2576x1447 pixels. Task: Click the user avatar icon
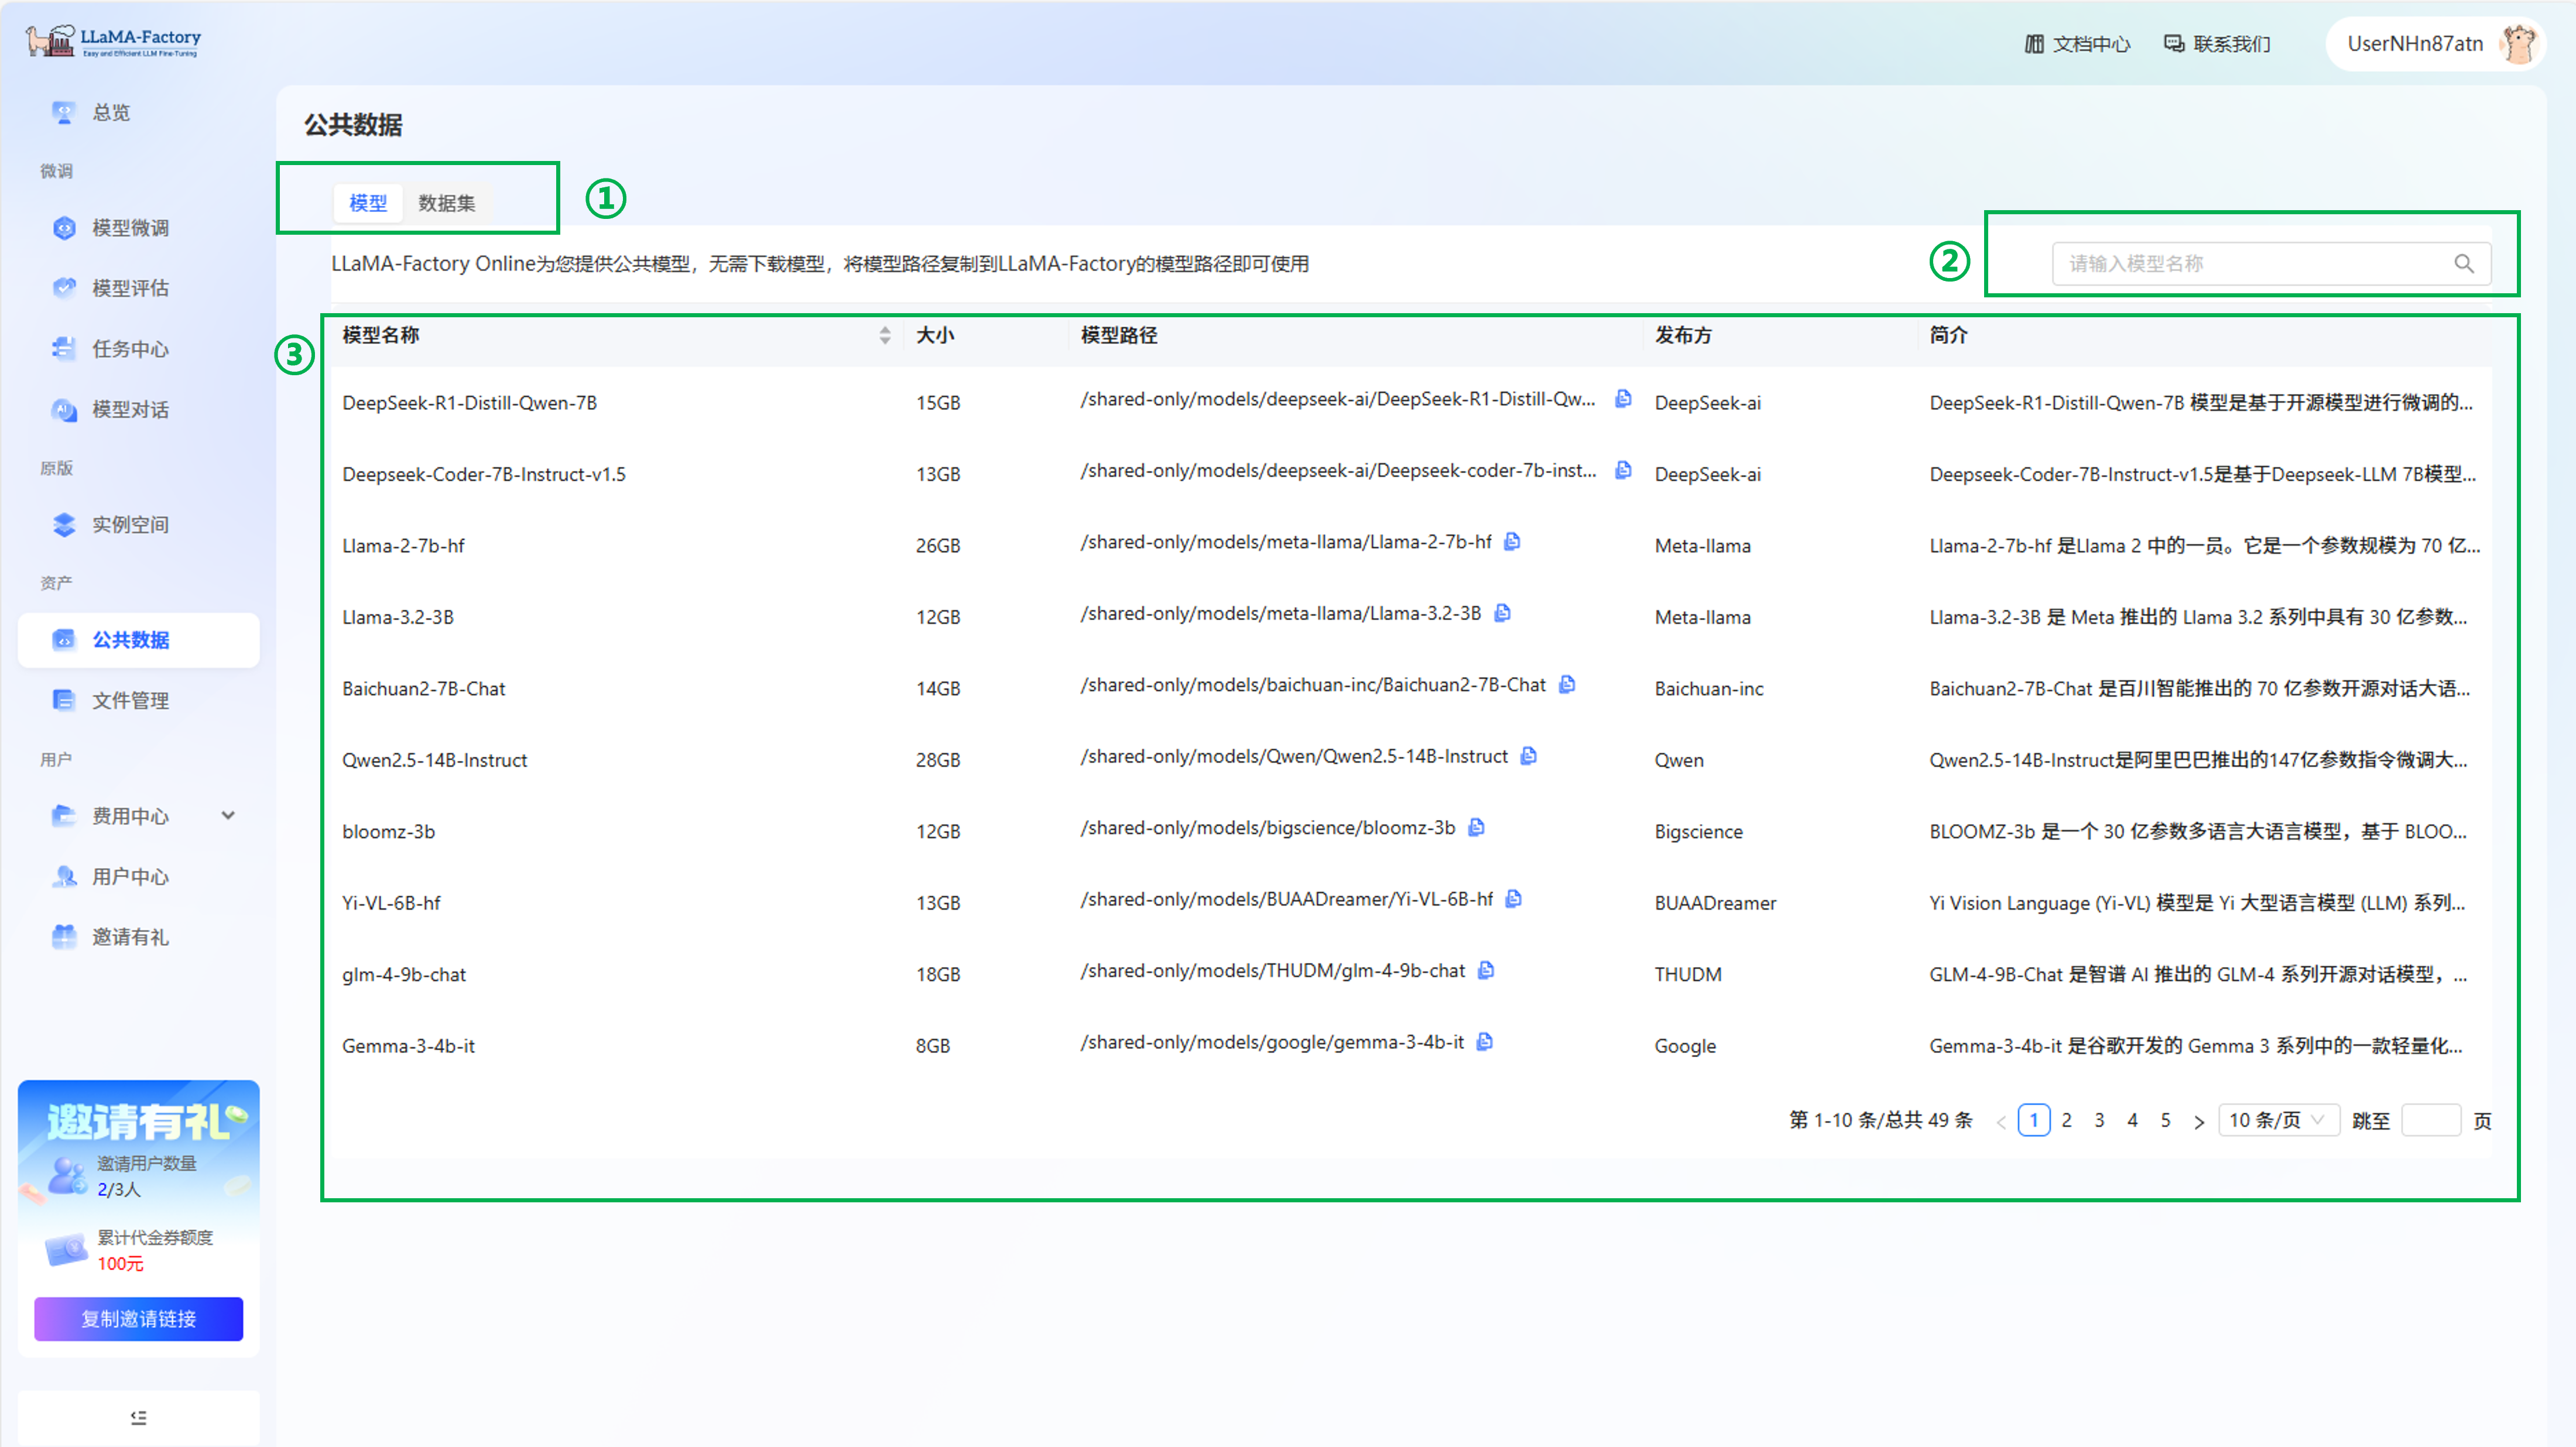pos(2519,44)
